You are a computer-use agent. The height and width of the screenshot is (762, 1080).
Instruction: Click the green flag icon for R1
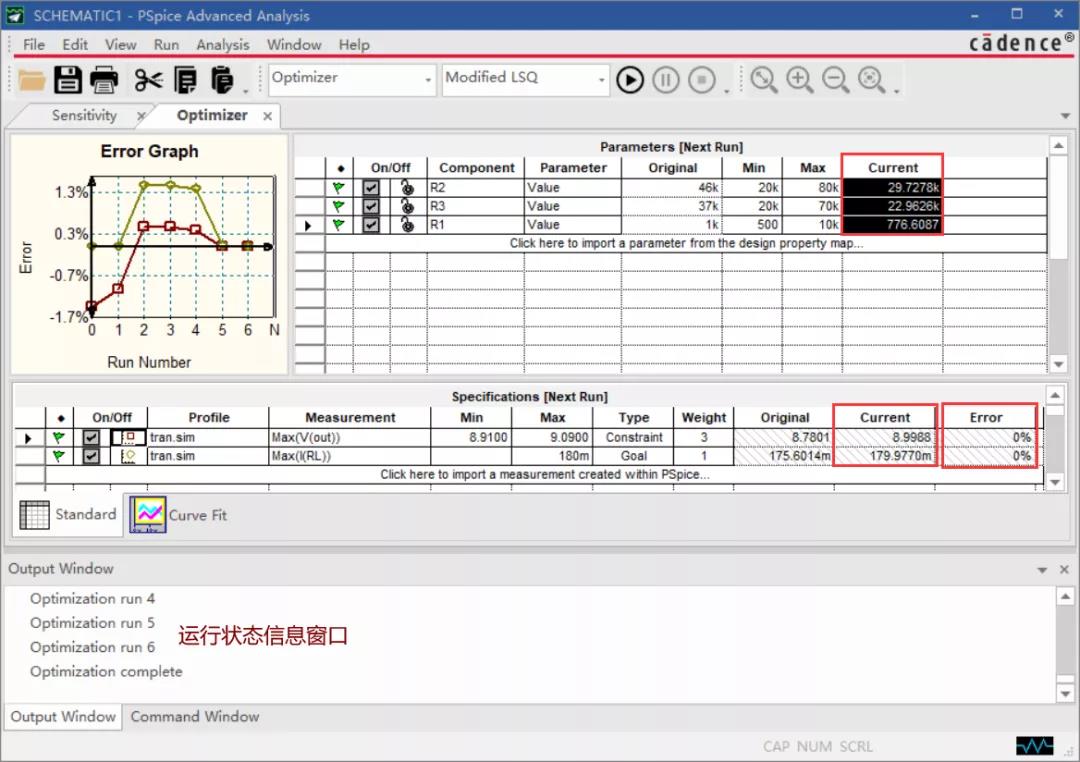(338, 225)
